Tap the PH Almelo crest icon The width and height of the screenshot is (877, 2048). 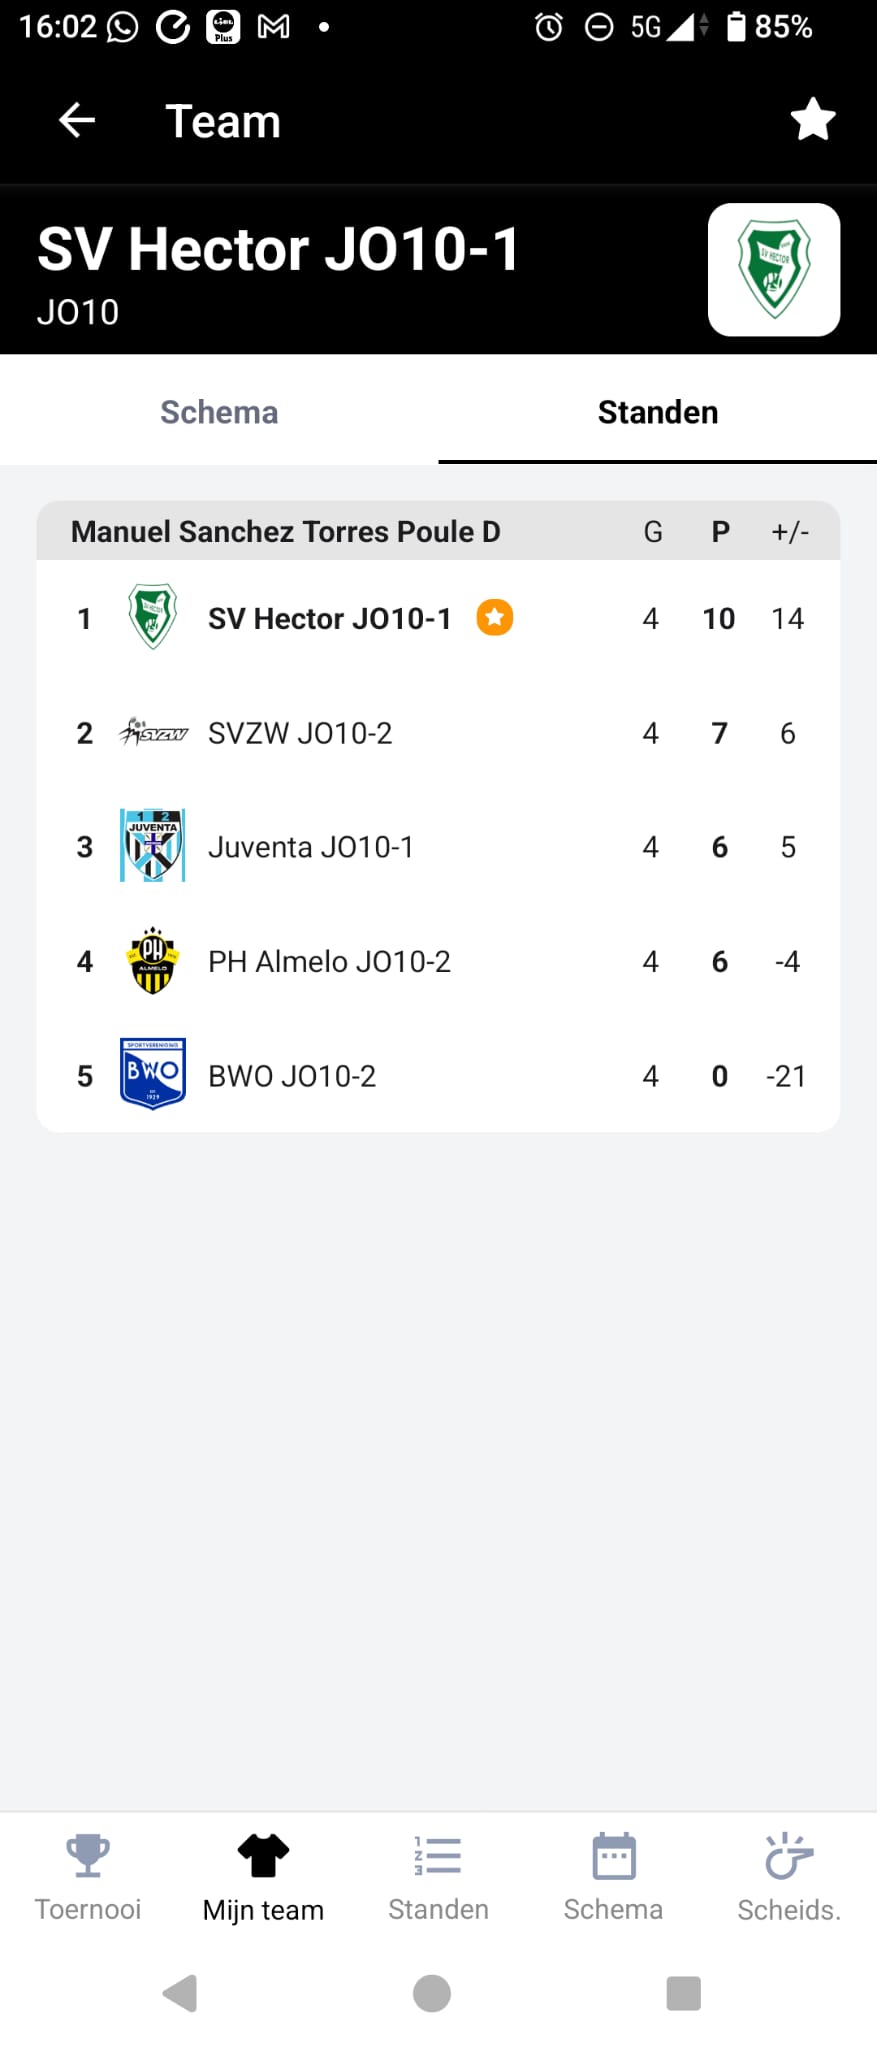click(x=153, y=961)
